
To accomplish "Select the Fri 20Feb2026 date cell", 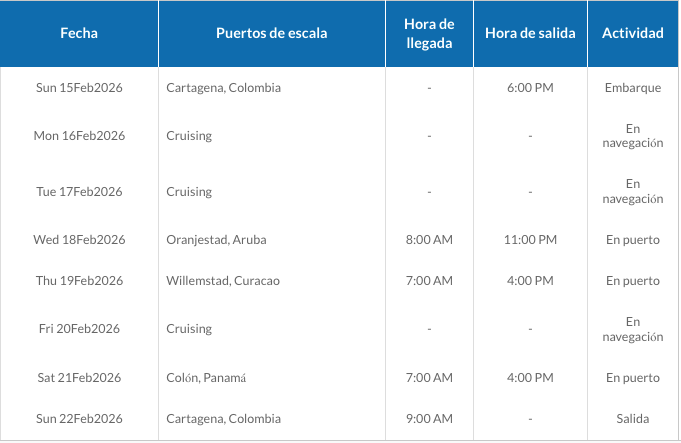I will tap(79, 329).
